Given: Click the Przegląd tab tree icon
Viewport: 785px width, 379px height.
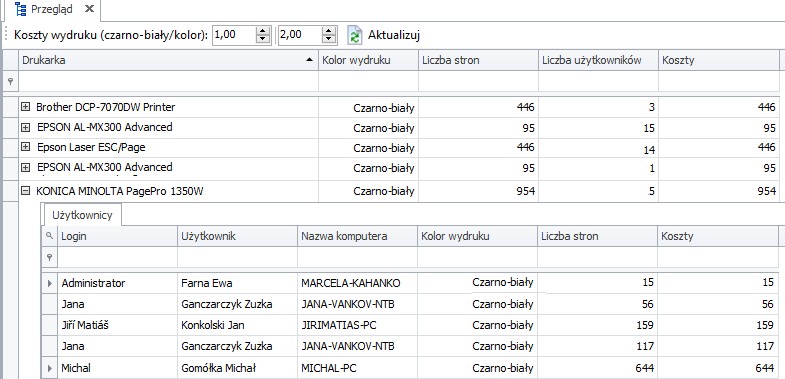Looking at the screenshot, I should coord(21,9).
